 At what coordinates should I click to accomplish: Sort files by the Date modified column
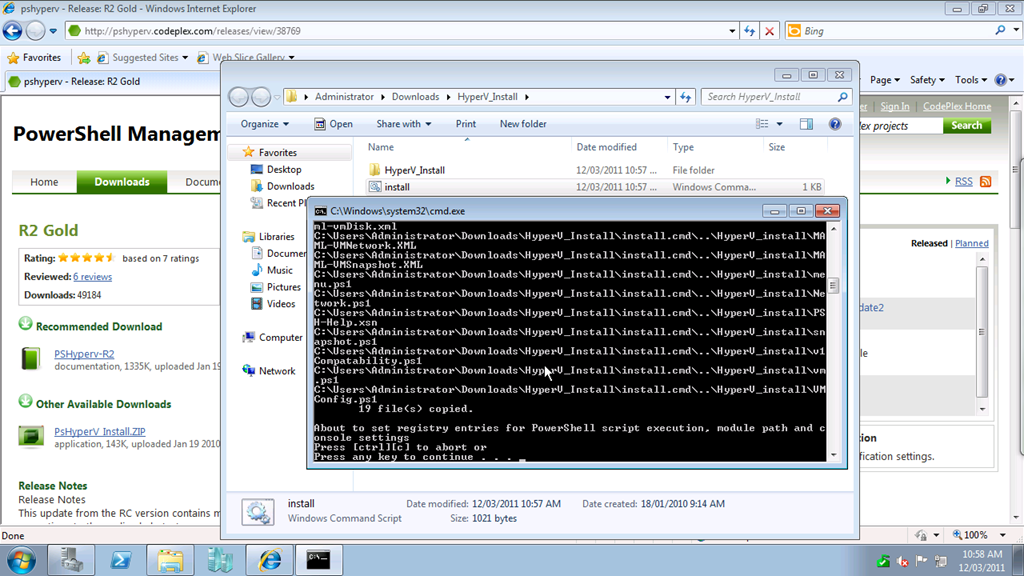(x=606, y=147)
